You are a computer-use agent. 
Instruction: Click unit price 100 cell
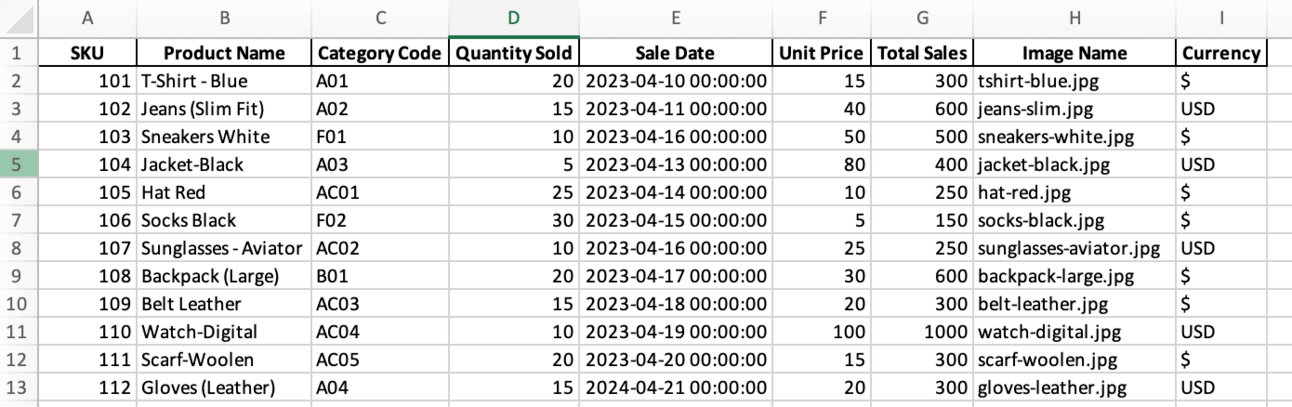tap(822, 331)
